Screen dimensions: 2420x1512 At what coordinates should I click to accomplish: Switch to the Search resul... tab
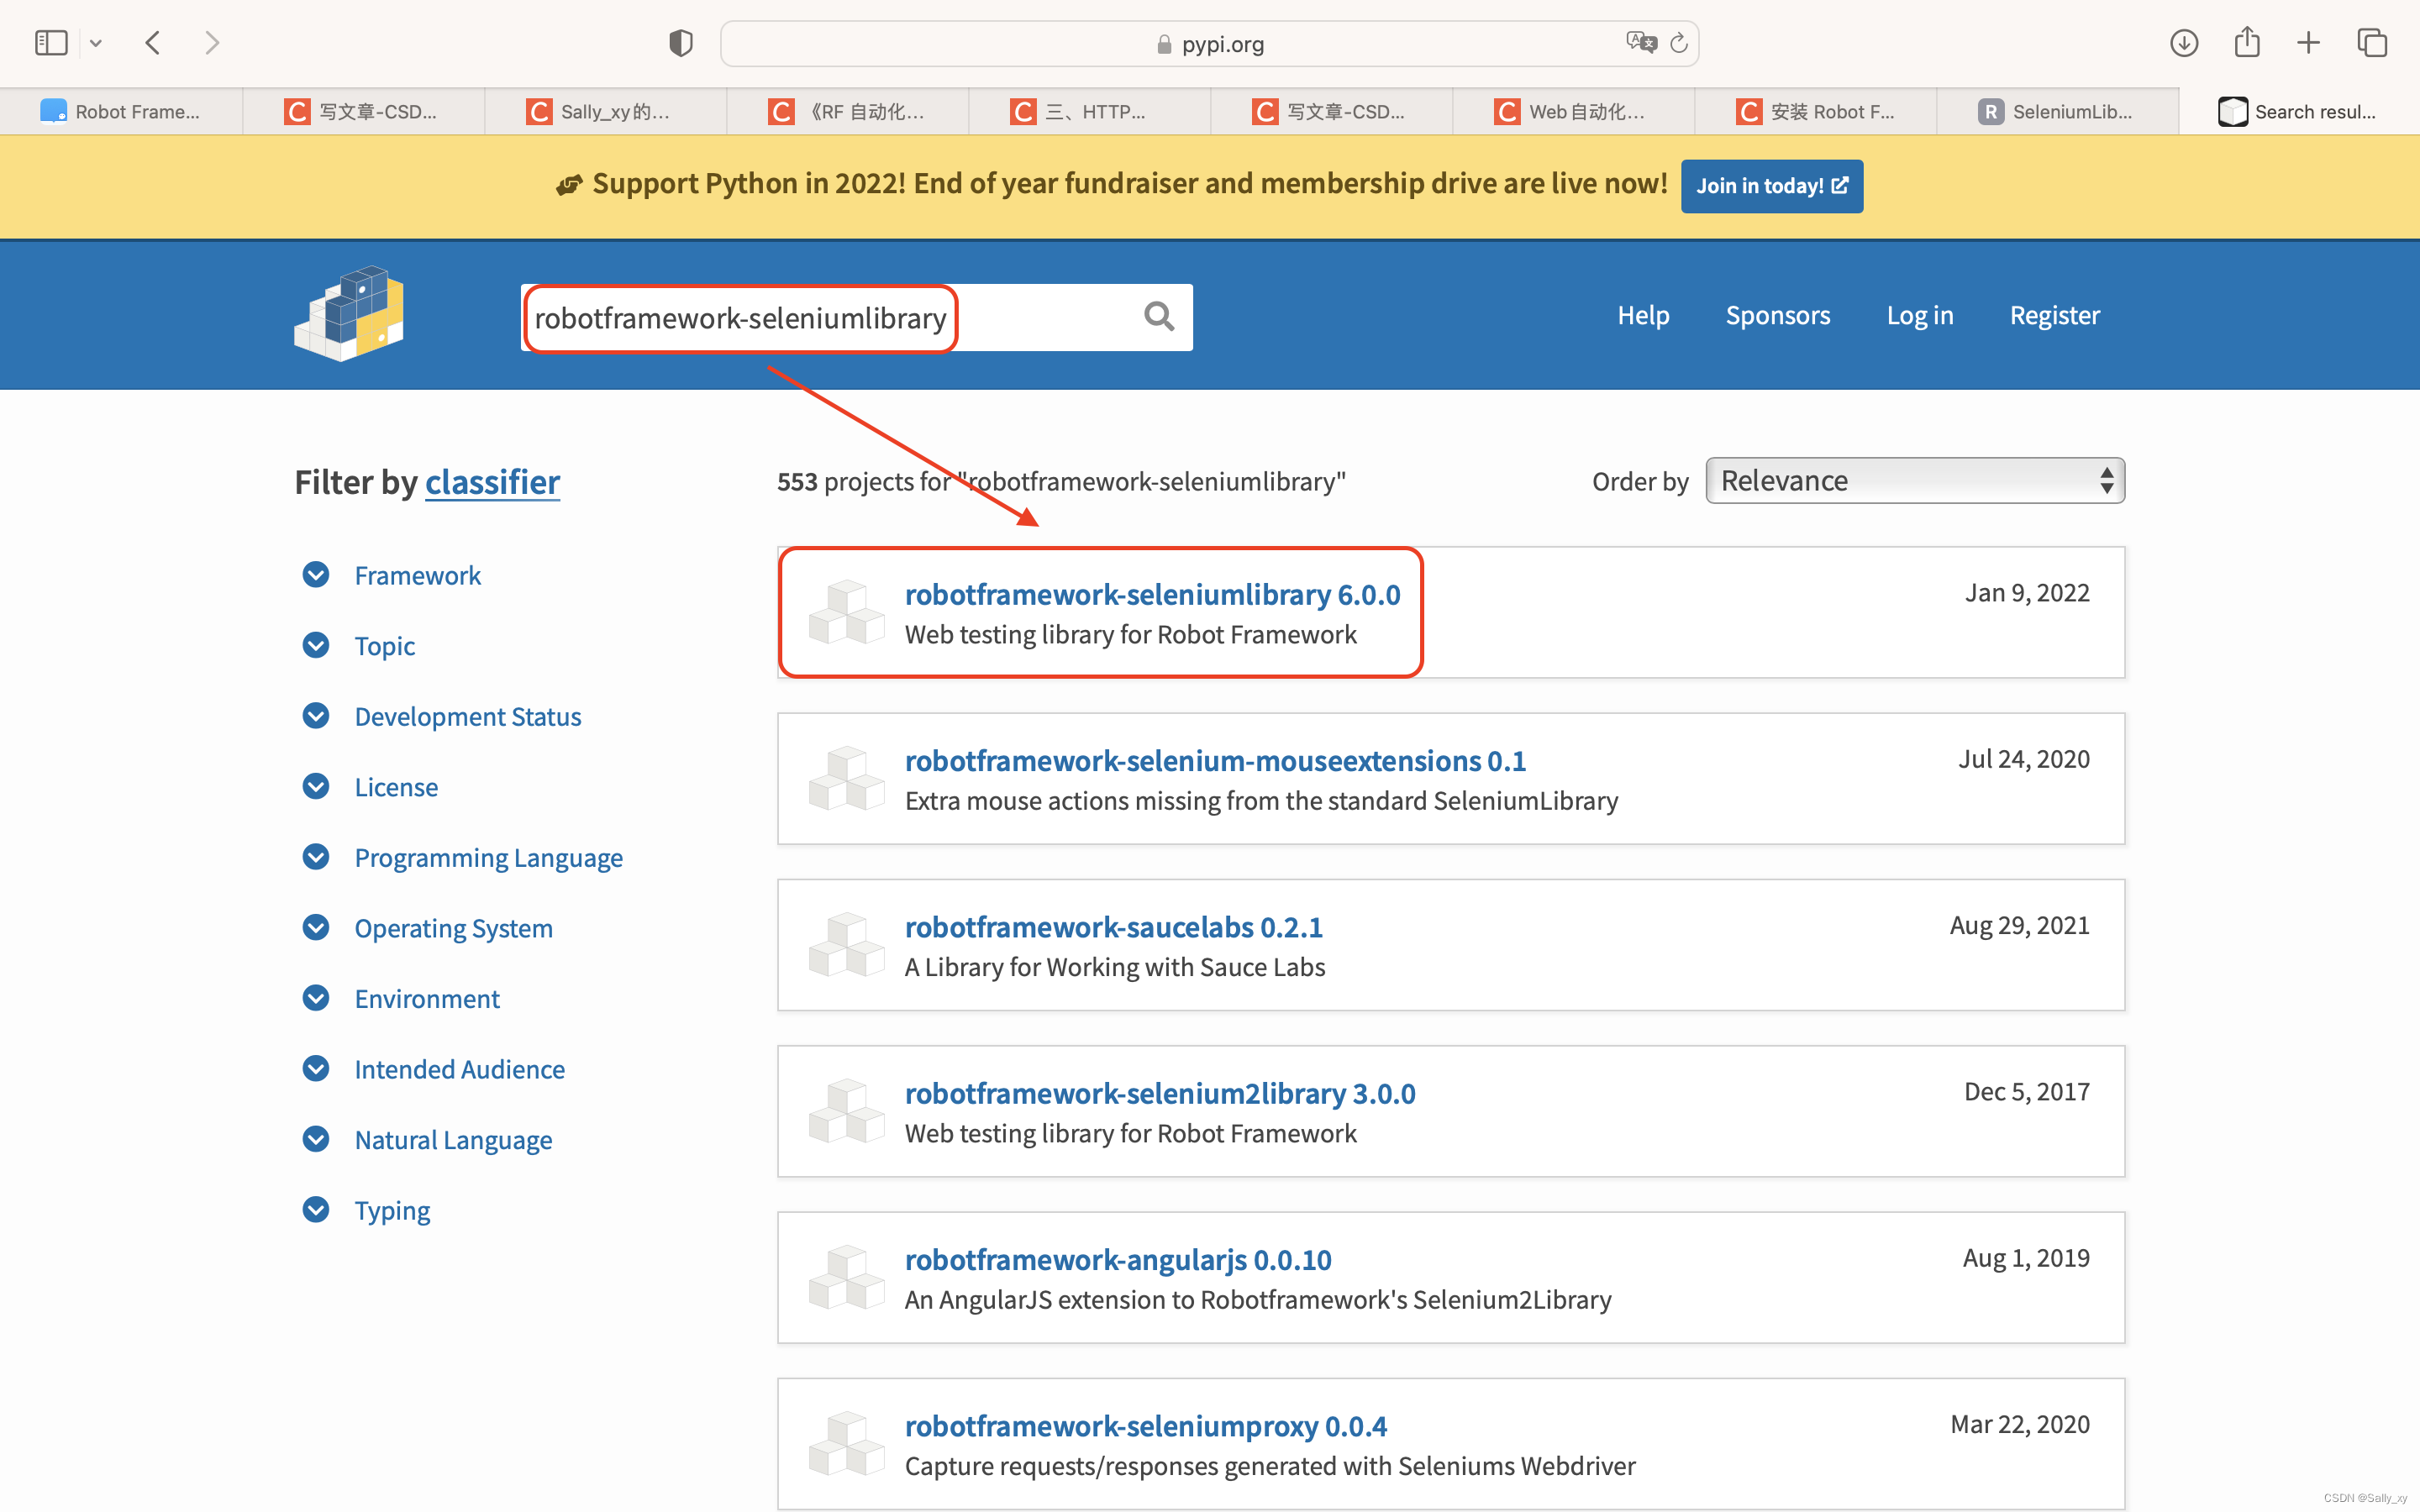pos(2300,111)
